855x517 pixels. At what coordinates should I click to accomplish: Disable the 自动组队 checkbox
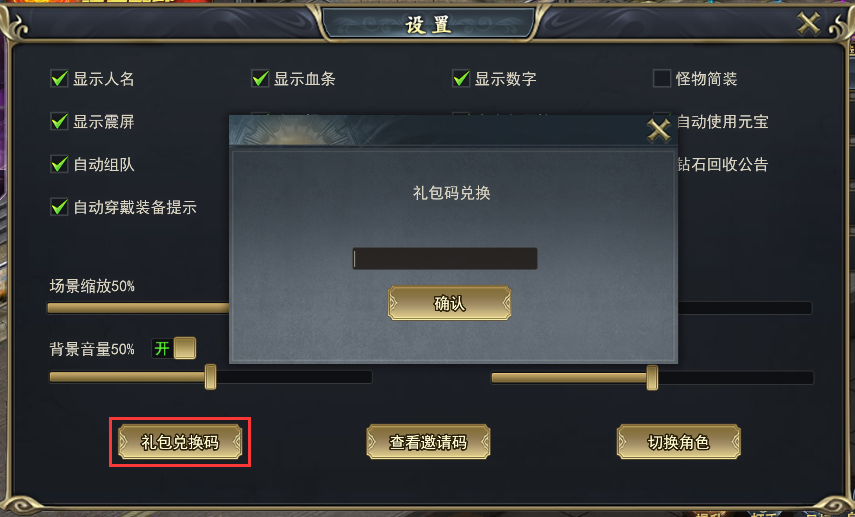pyautogui.click(x=59, y=164)
